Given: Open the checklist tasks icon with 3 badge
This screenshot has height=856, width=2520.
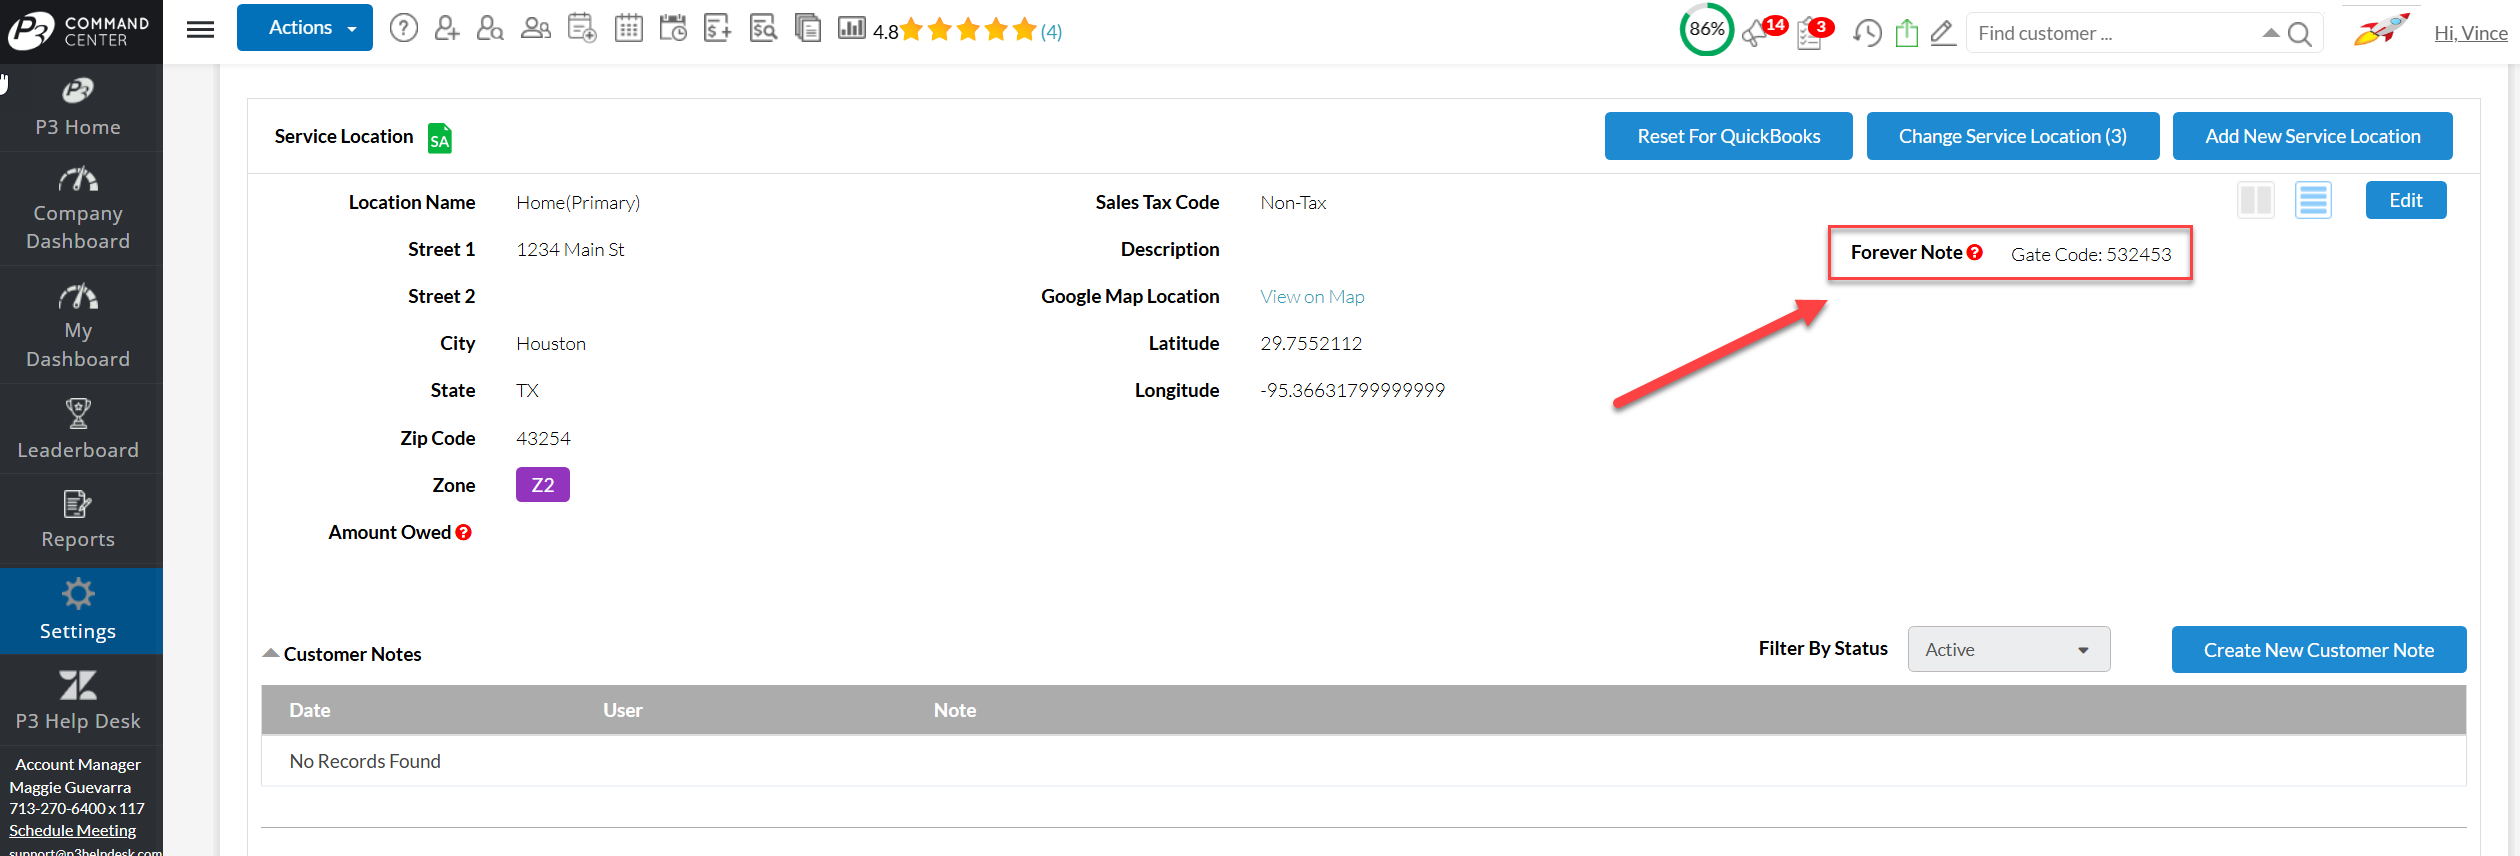Looking at the screenshot, I should [x=1814, y=33].
